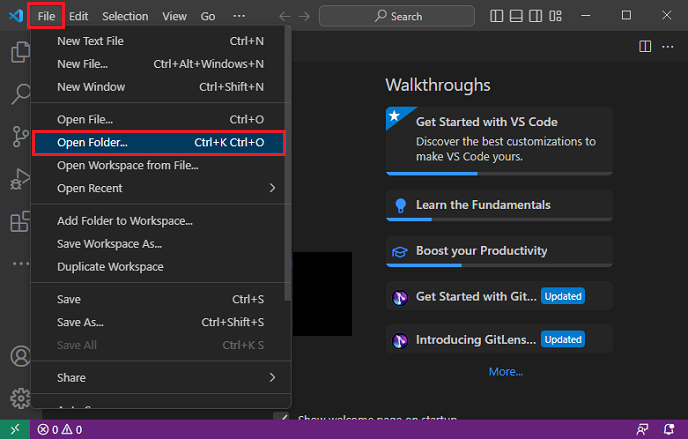This screenshot has width=688, height=439.
Task: Click Updated badge on Get Started with Git
Action: tap(563, 296)
